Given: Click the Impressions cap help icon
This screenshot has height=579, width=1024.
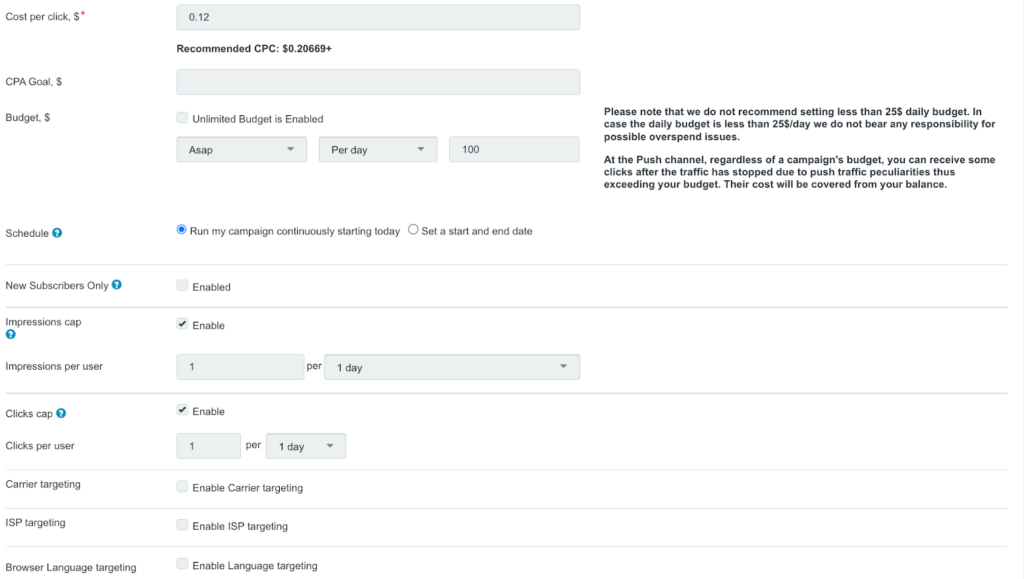Looking at the screenshot, I should pos(11,335).
